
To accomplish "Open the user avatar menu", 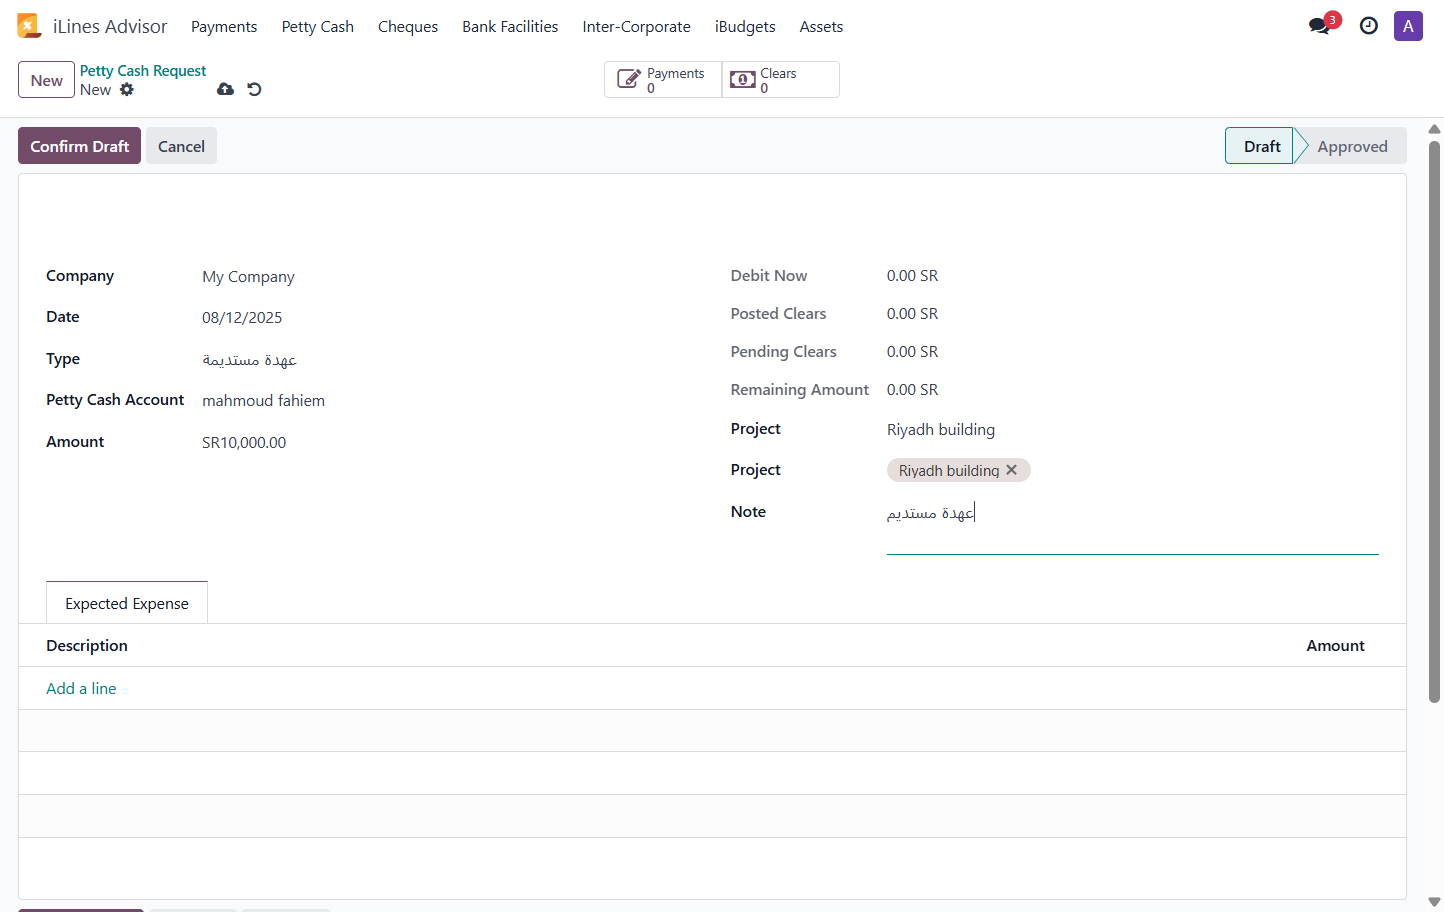I will click(1408, 26).
